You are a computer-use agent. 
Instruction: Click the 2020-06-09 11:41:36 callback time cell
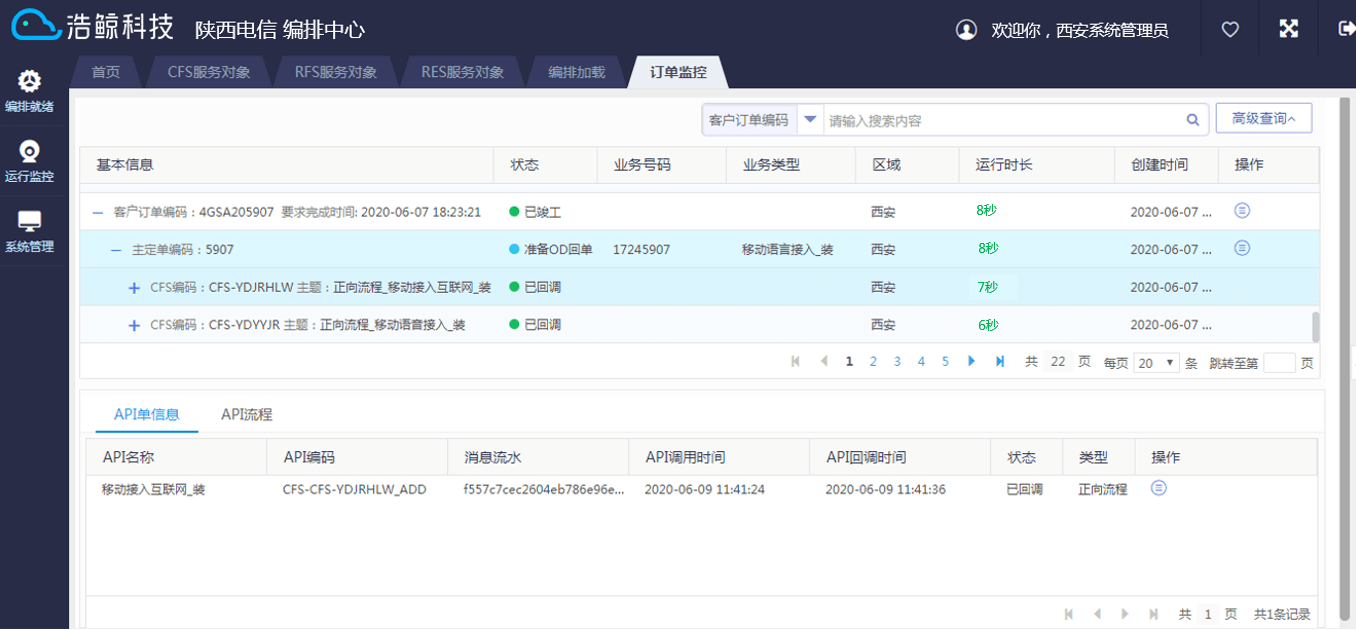(885, 490)
